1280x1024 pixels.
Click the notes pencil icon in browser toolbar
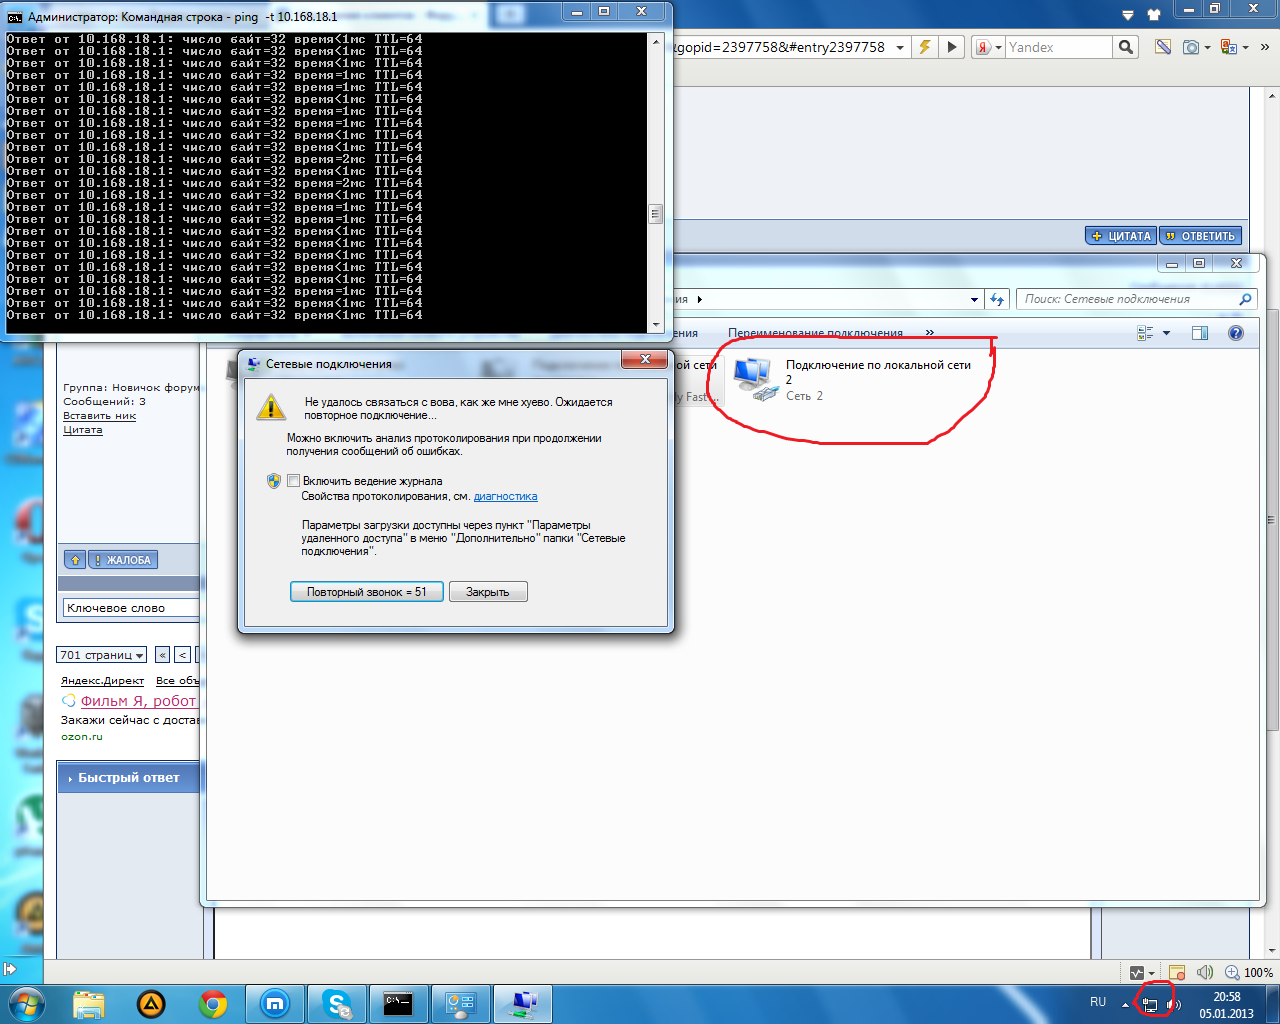tap(1162, 47)
